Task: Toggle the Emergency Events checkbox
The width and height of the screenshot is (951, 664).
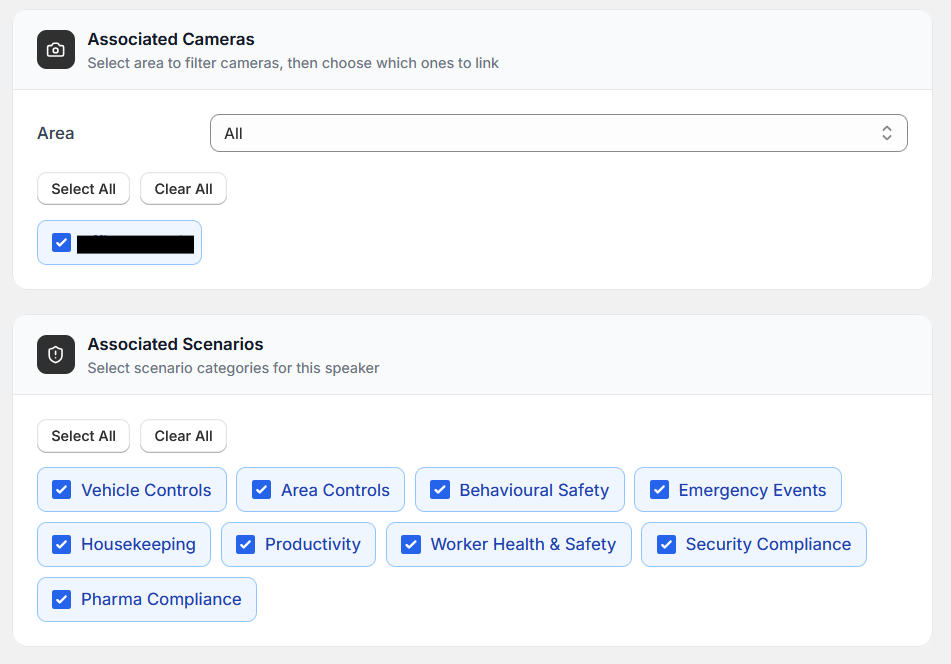Action: pyautogui.click(x=659, y=490)
